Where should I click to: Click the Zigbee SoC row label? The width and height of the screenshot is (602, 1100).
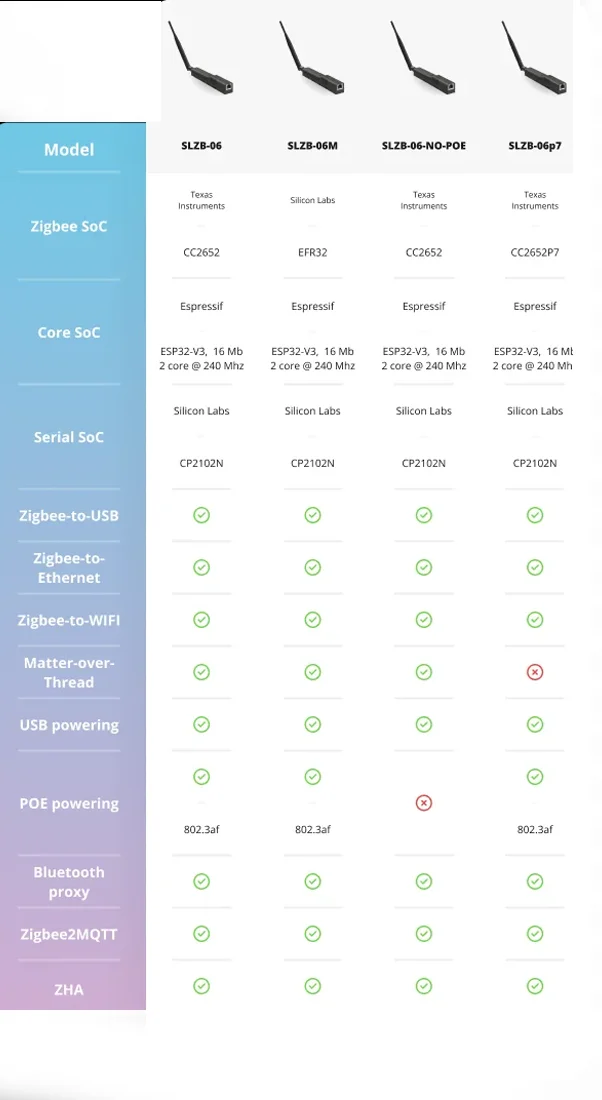[x=69, y=227]
